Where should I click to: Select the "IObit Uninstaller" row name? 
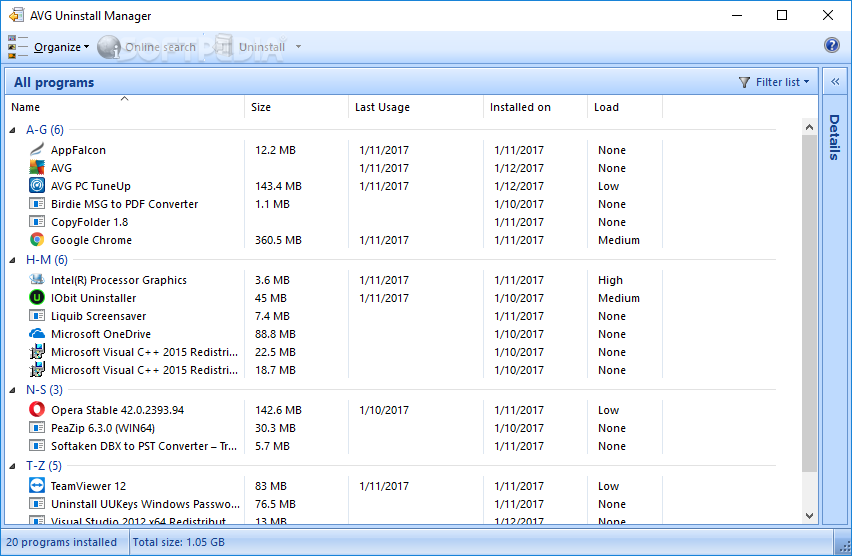(x=93, y=298)
